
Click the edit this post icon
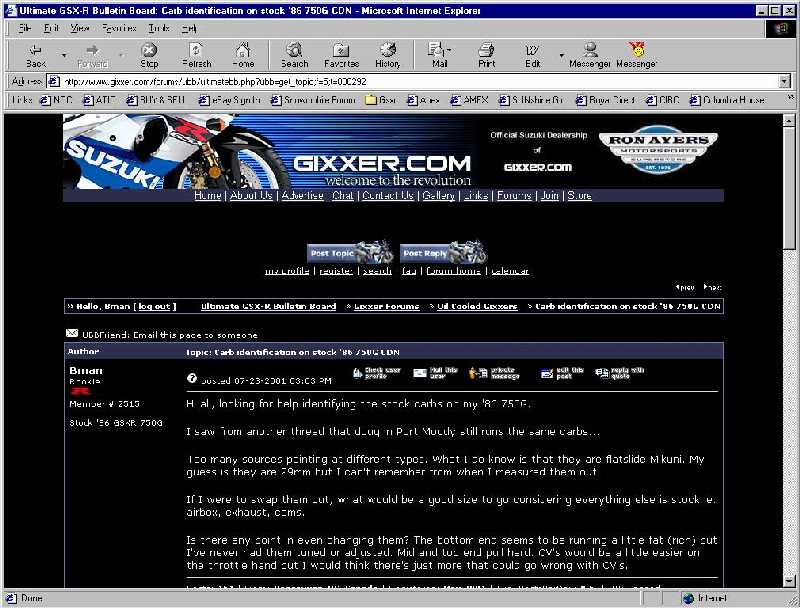(x=562, y=373)
